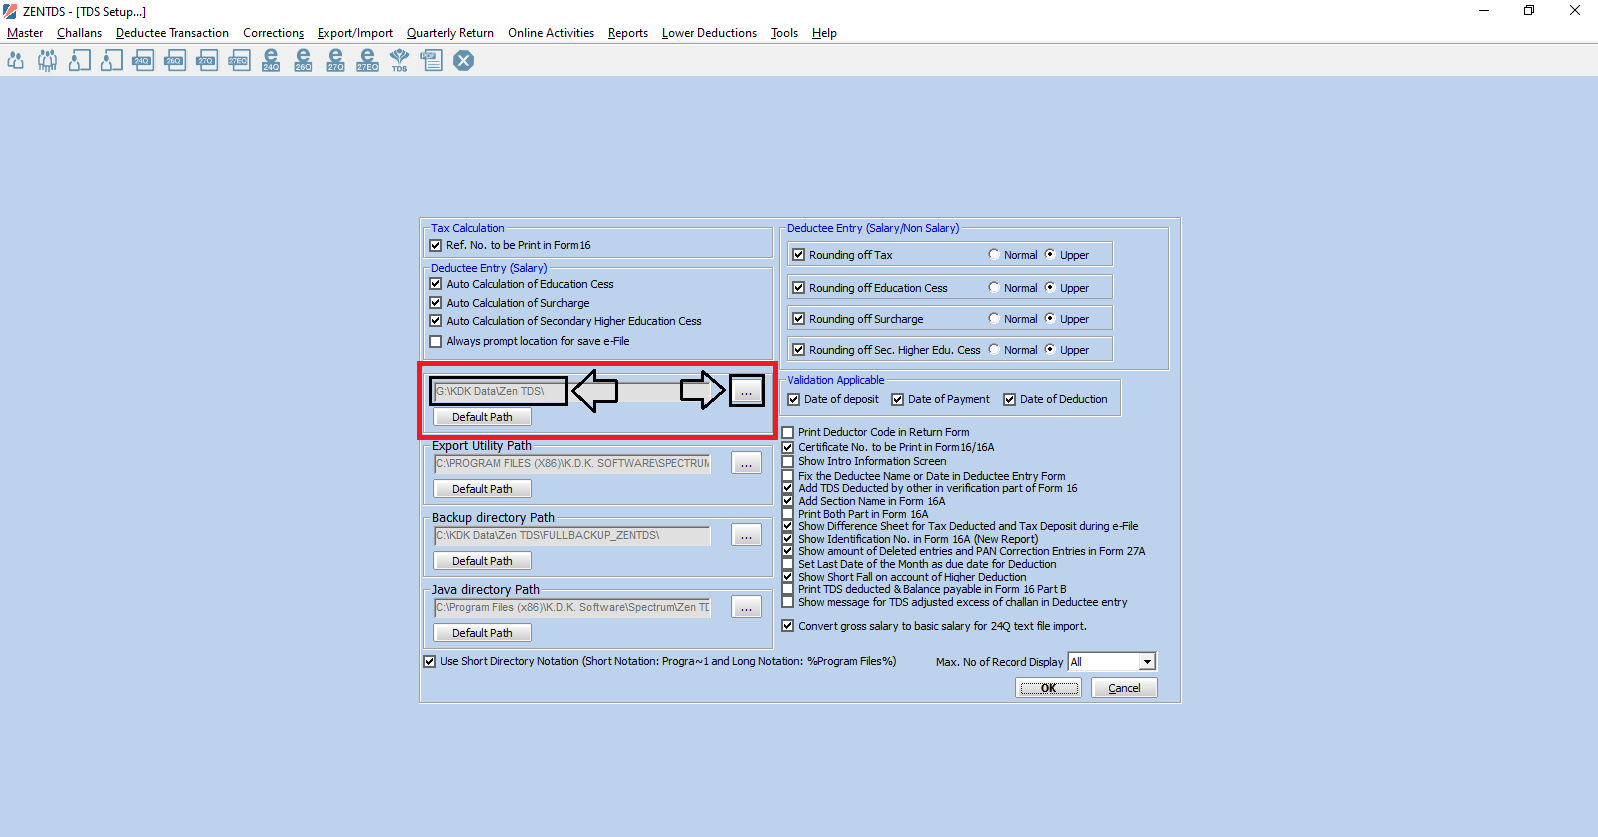
Task: Browse for Java directory Path
Action: 746,607
